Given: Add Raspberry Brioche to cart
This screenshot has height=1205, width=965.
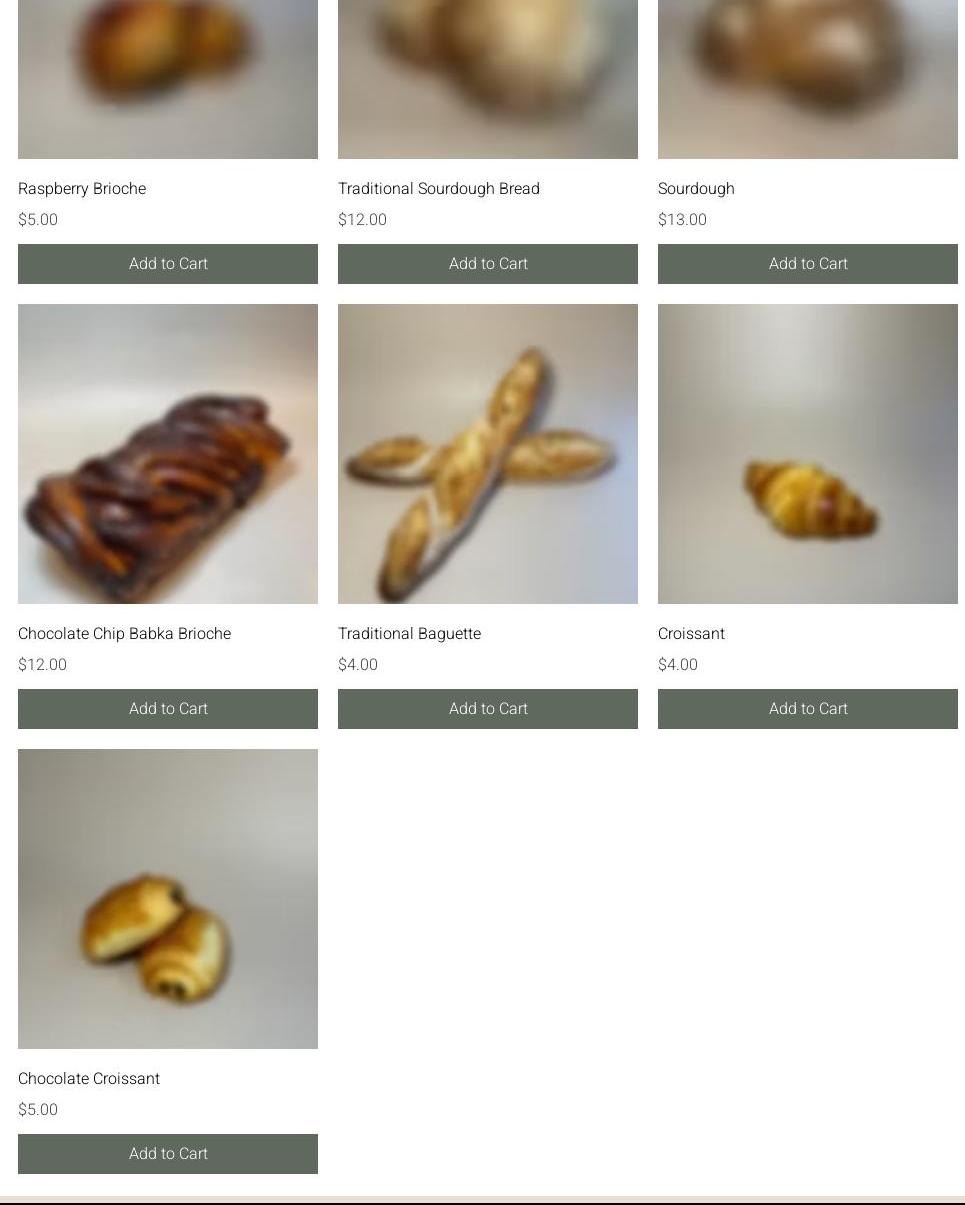Looking at the screenshot, I should [x=168, y=264].
